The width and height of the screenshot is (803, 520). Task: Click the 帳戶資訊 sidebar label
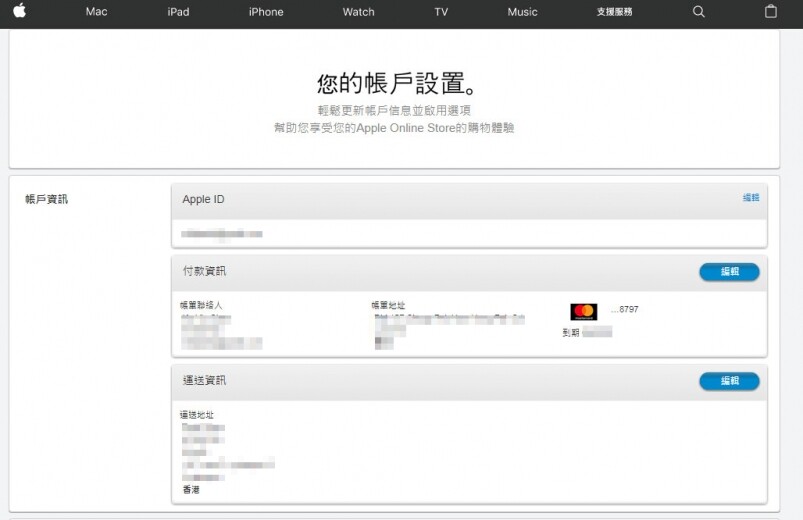click(x=47, y=199)
